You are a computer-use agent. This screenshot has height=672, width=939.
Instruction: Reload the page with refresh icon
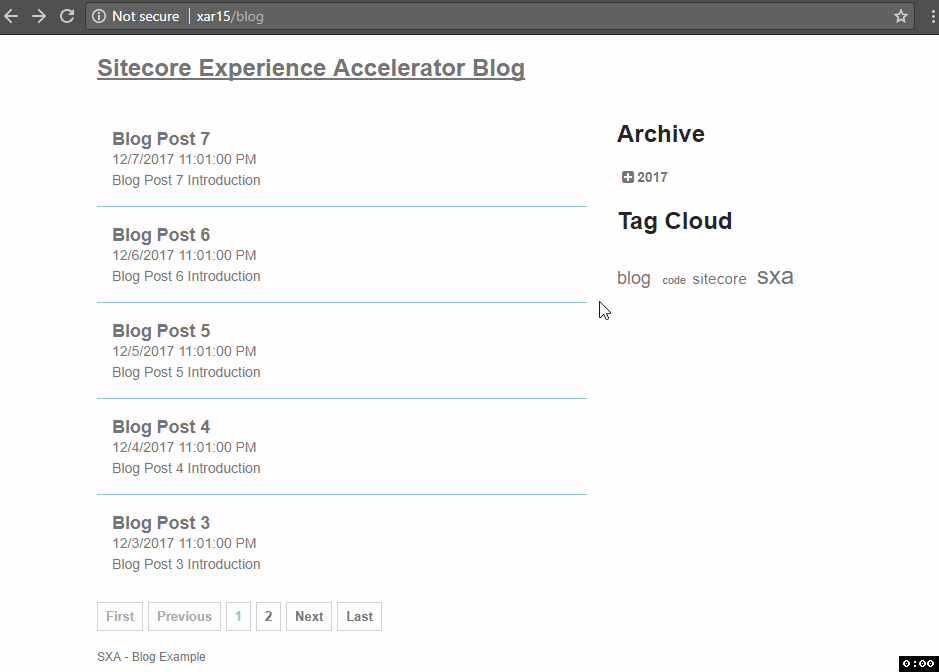click(67, 16)
